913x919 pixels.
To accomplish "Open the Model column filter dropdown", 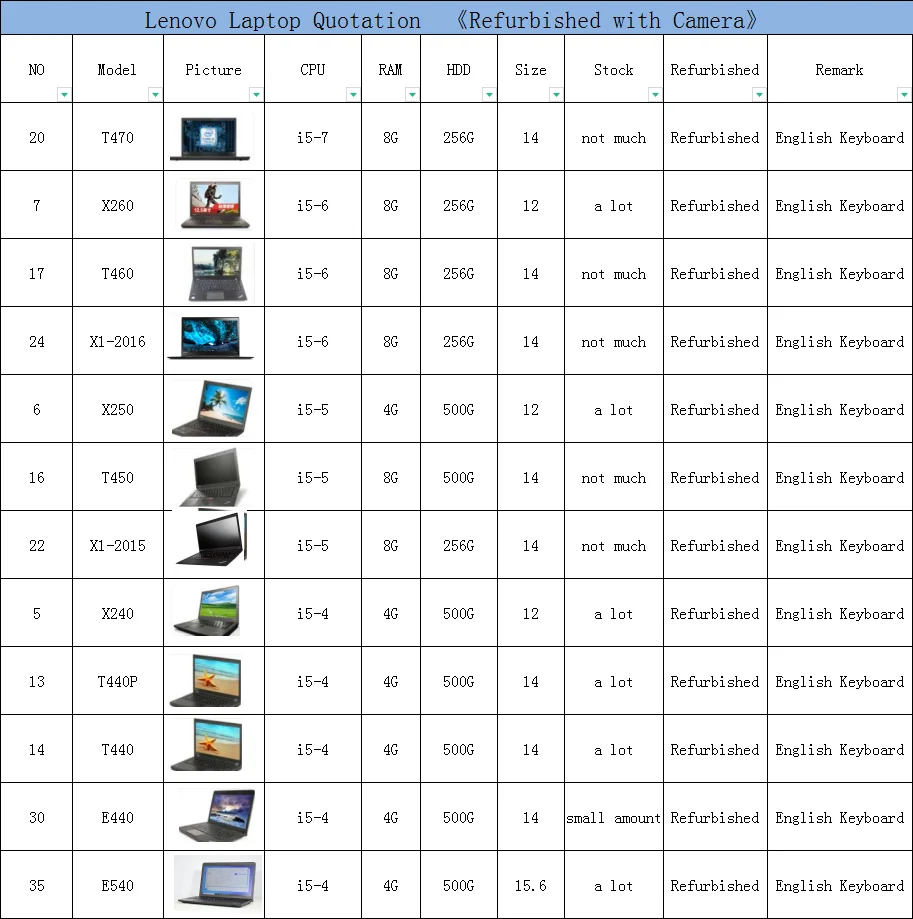I will pyautogui.click(x=156, y=94).
